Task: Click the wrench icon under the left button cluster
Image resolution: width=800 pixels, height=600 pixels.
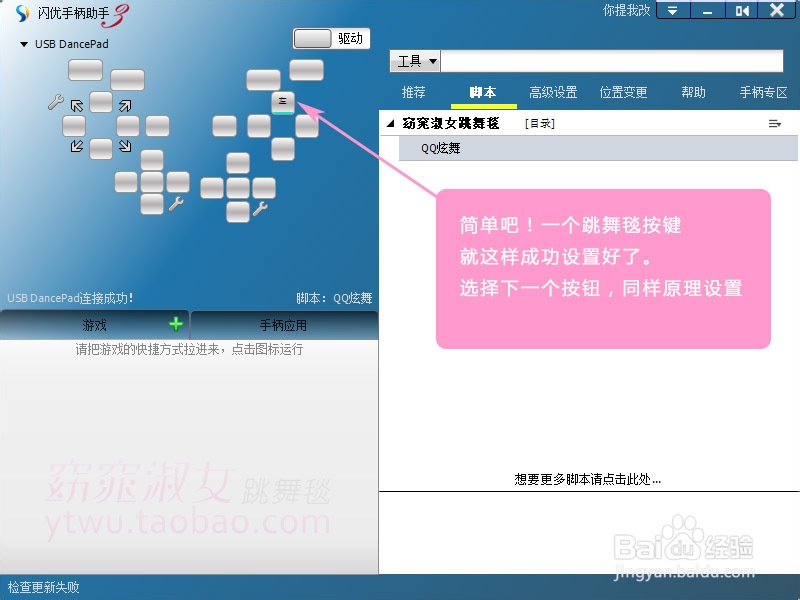Action: 177,202
